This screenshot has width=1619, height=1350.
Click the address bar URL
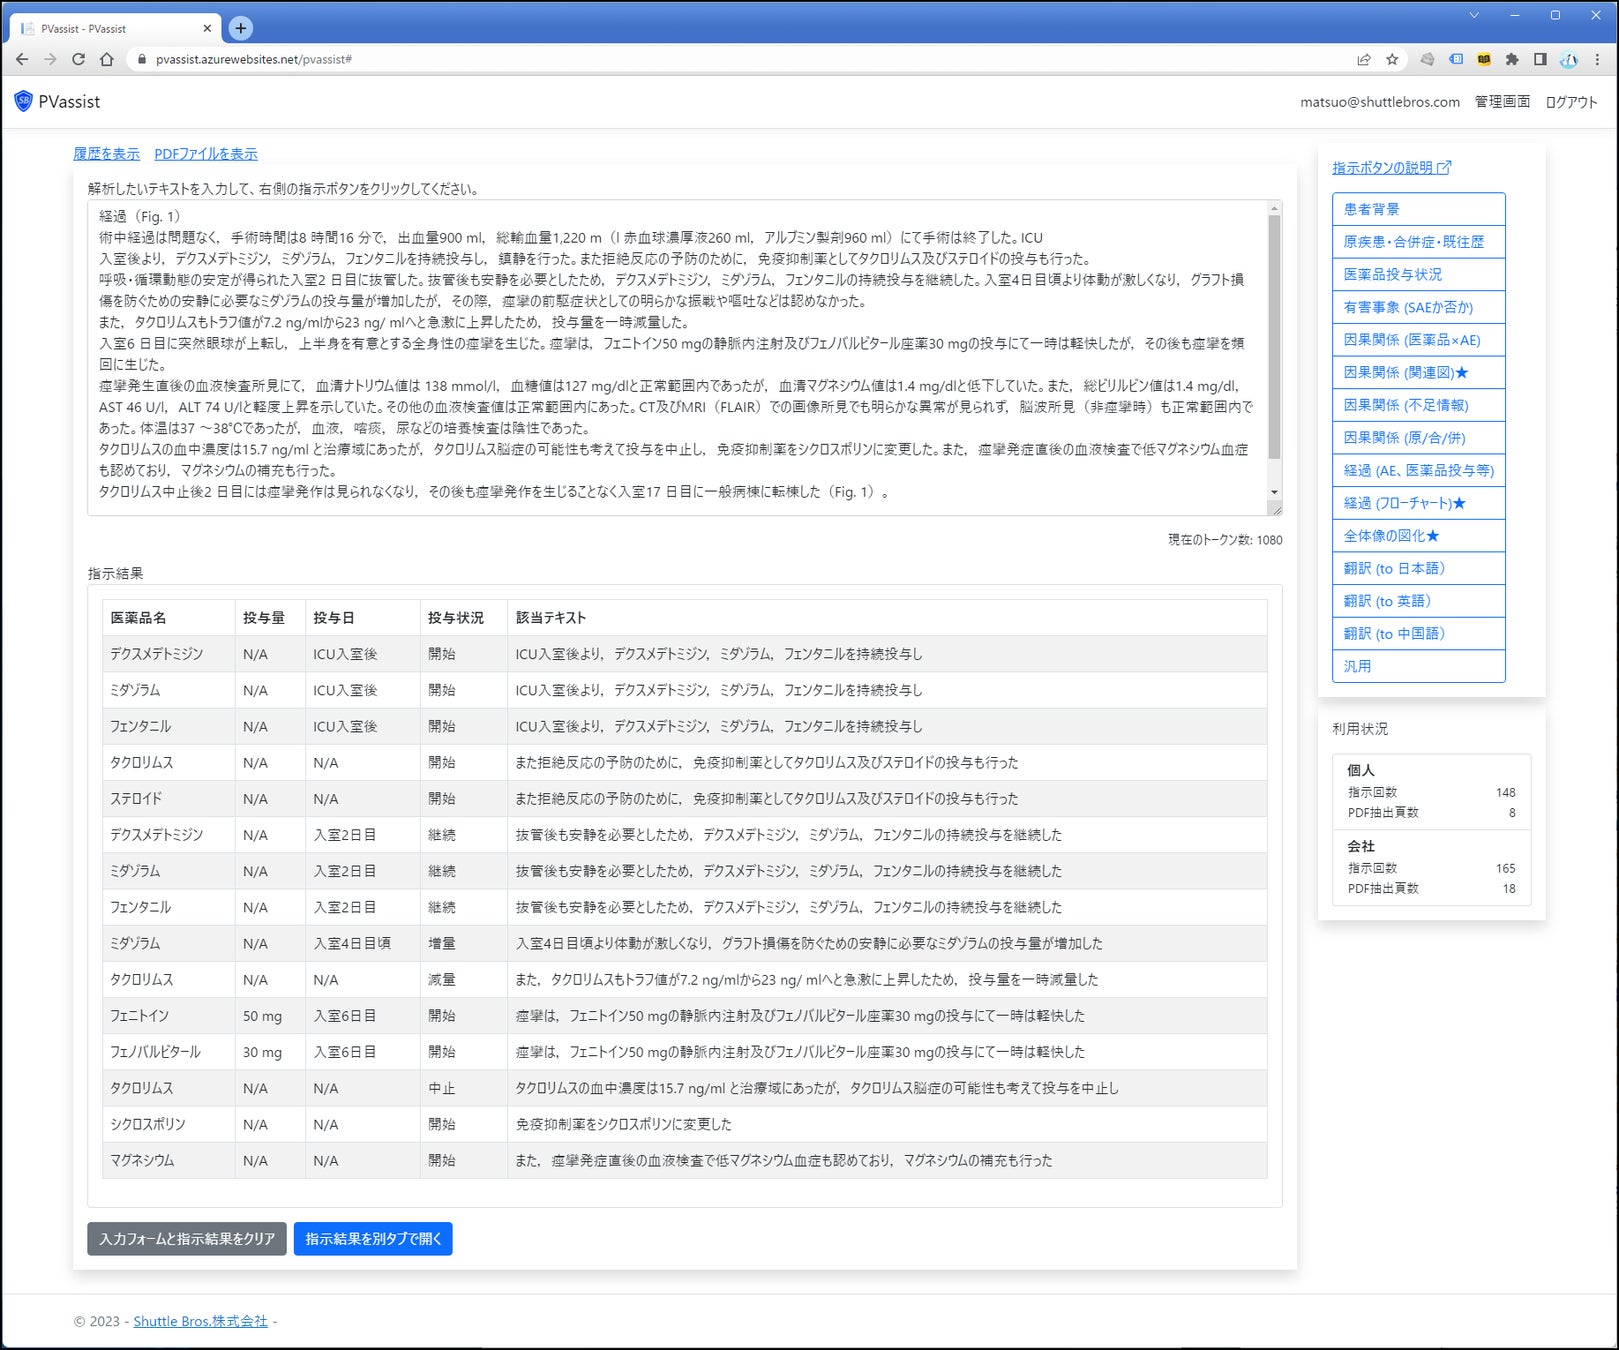pyautogui.click(x=254, y=60)
